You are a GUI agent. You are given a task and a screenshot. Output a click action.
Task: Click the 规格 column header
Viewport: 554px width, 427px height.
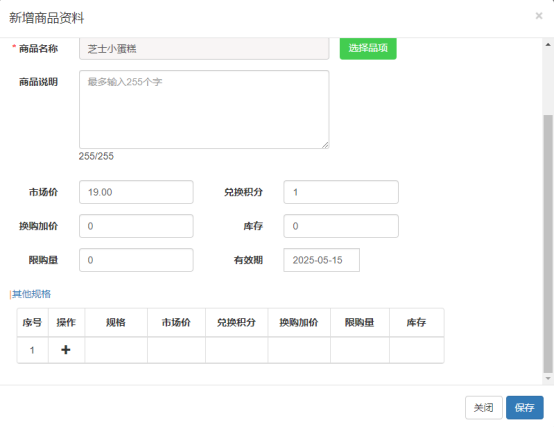(116, 322)
